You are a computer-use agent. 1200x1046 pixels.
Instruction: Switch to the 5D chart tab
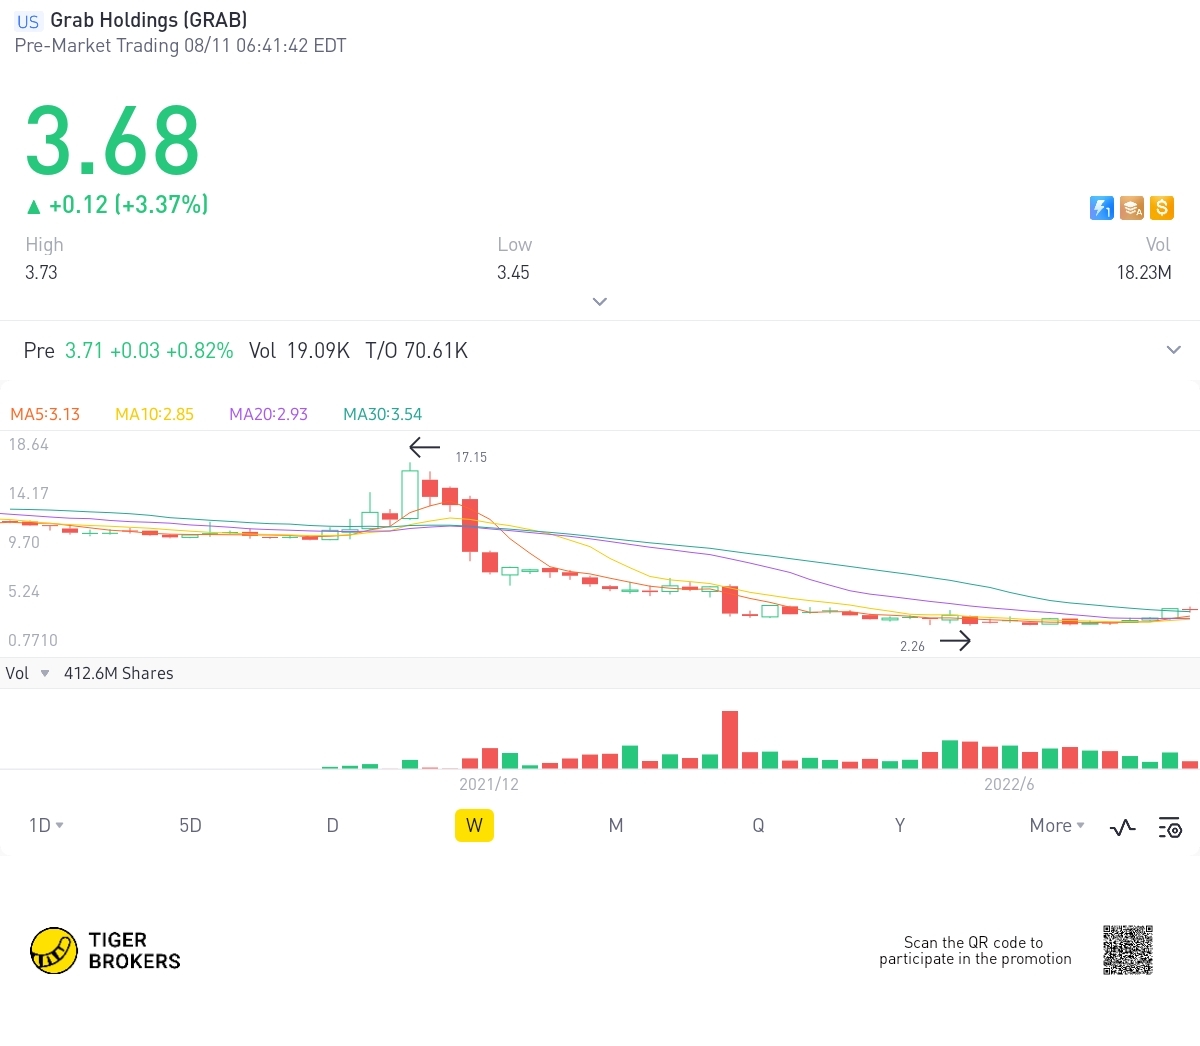(190, 825)
